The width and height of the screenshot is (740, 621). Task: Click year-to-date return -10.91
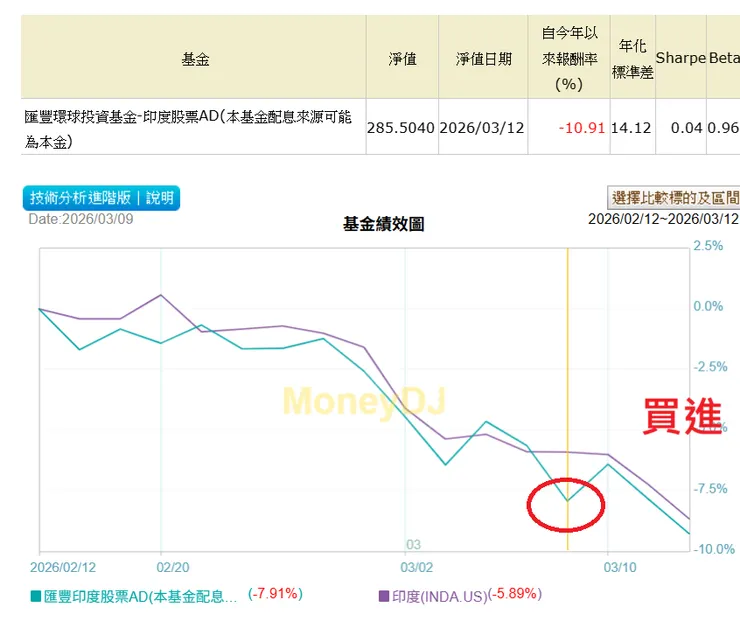(581, 128)
